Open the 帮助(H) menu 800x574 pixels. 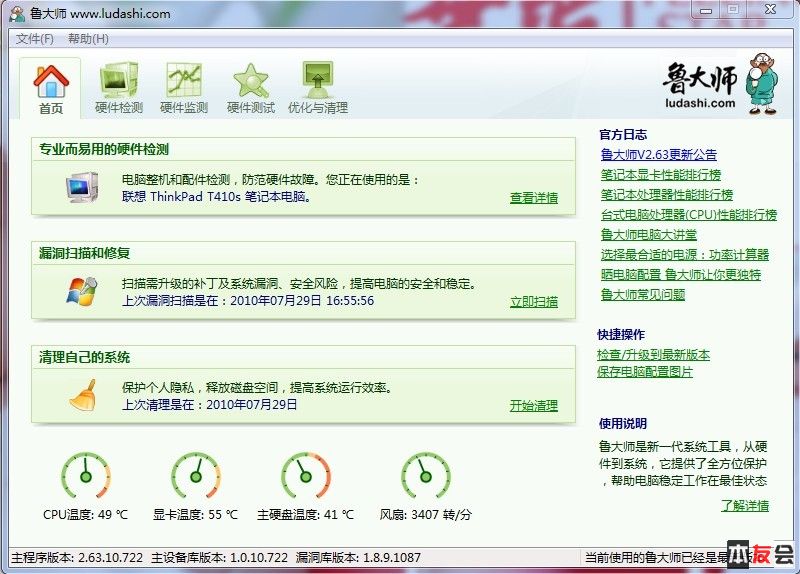(88, 39)
